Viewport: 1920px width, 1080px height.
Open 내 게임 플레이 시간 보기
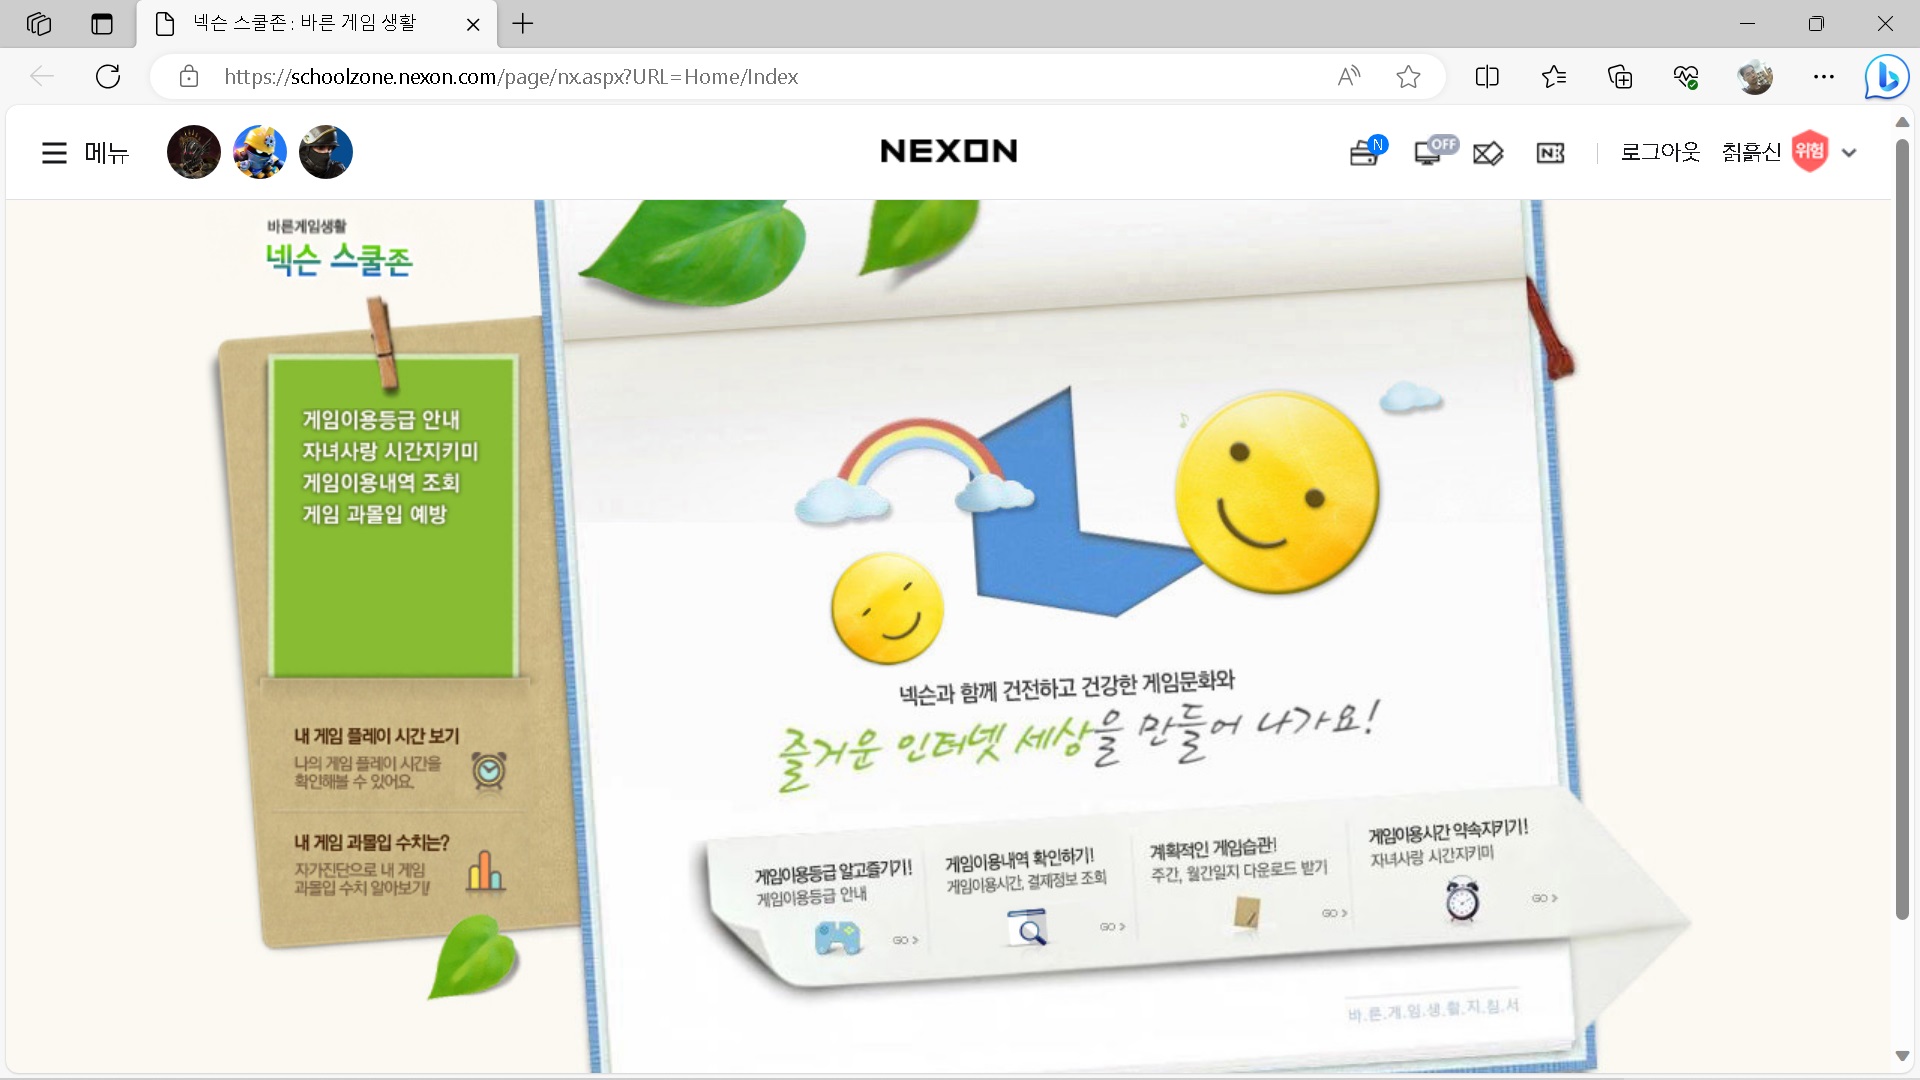tap(376, 736)
